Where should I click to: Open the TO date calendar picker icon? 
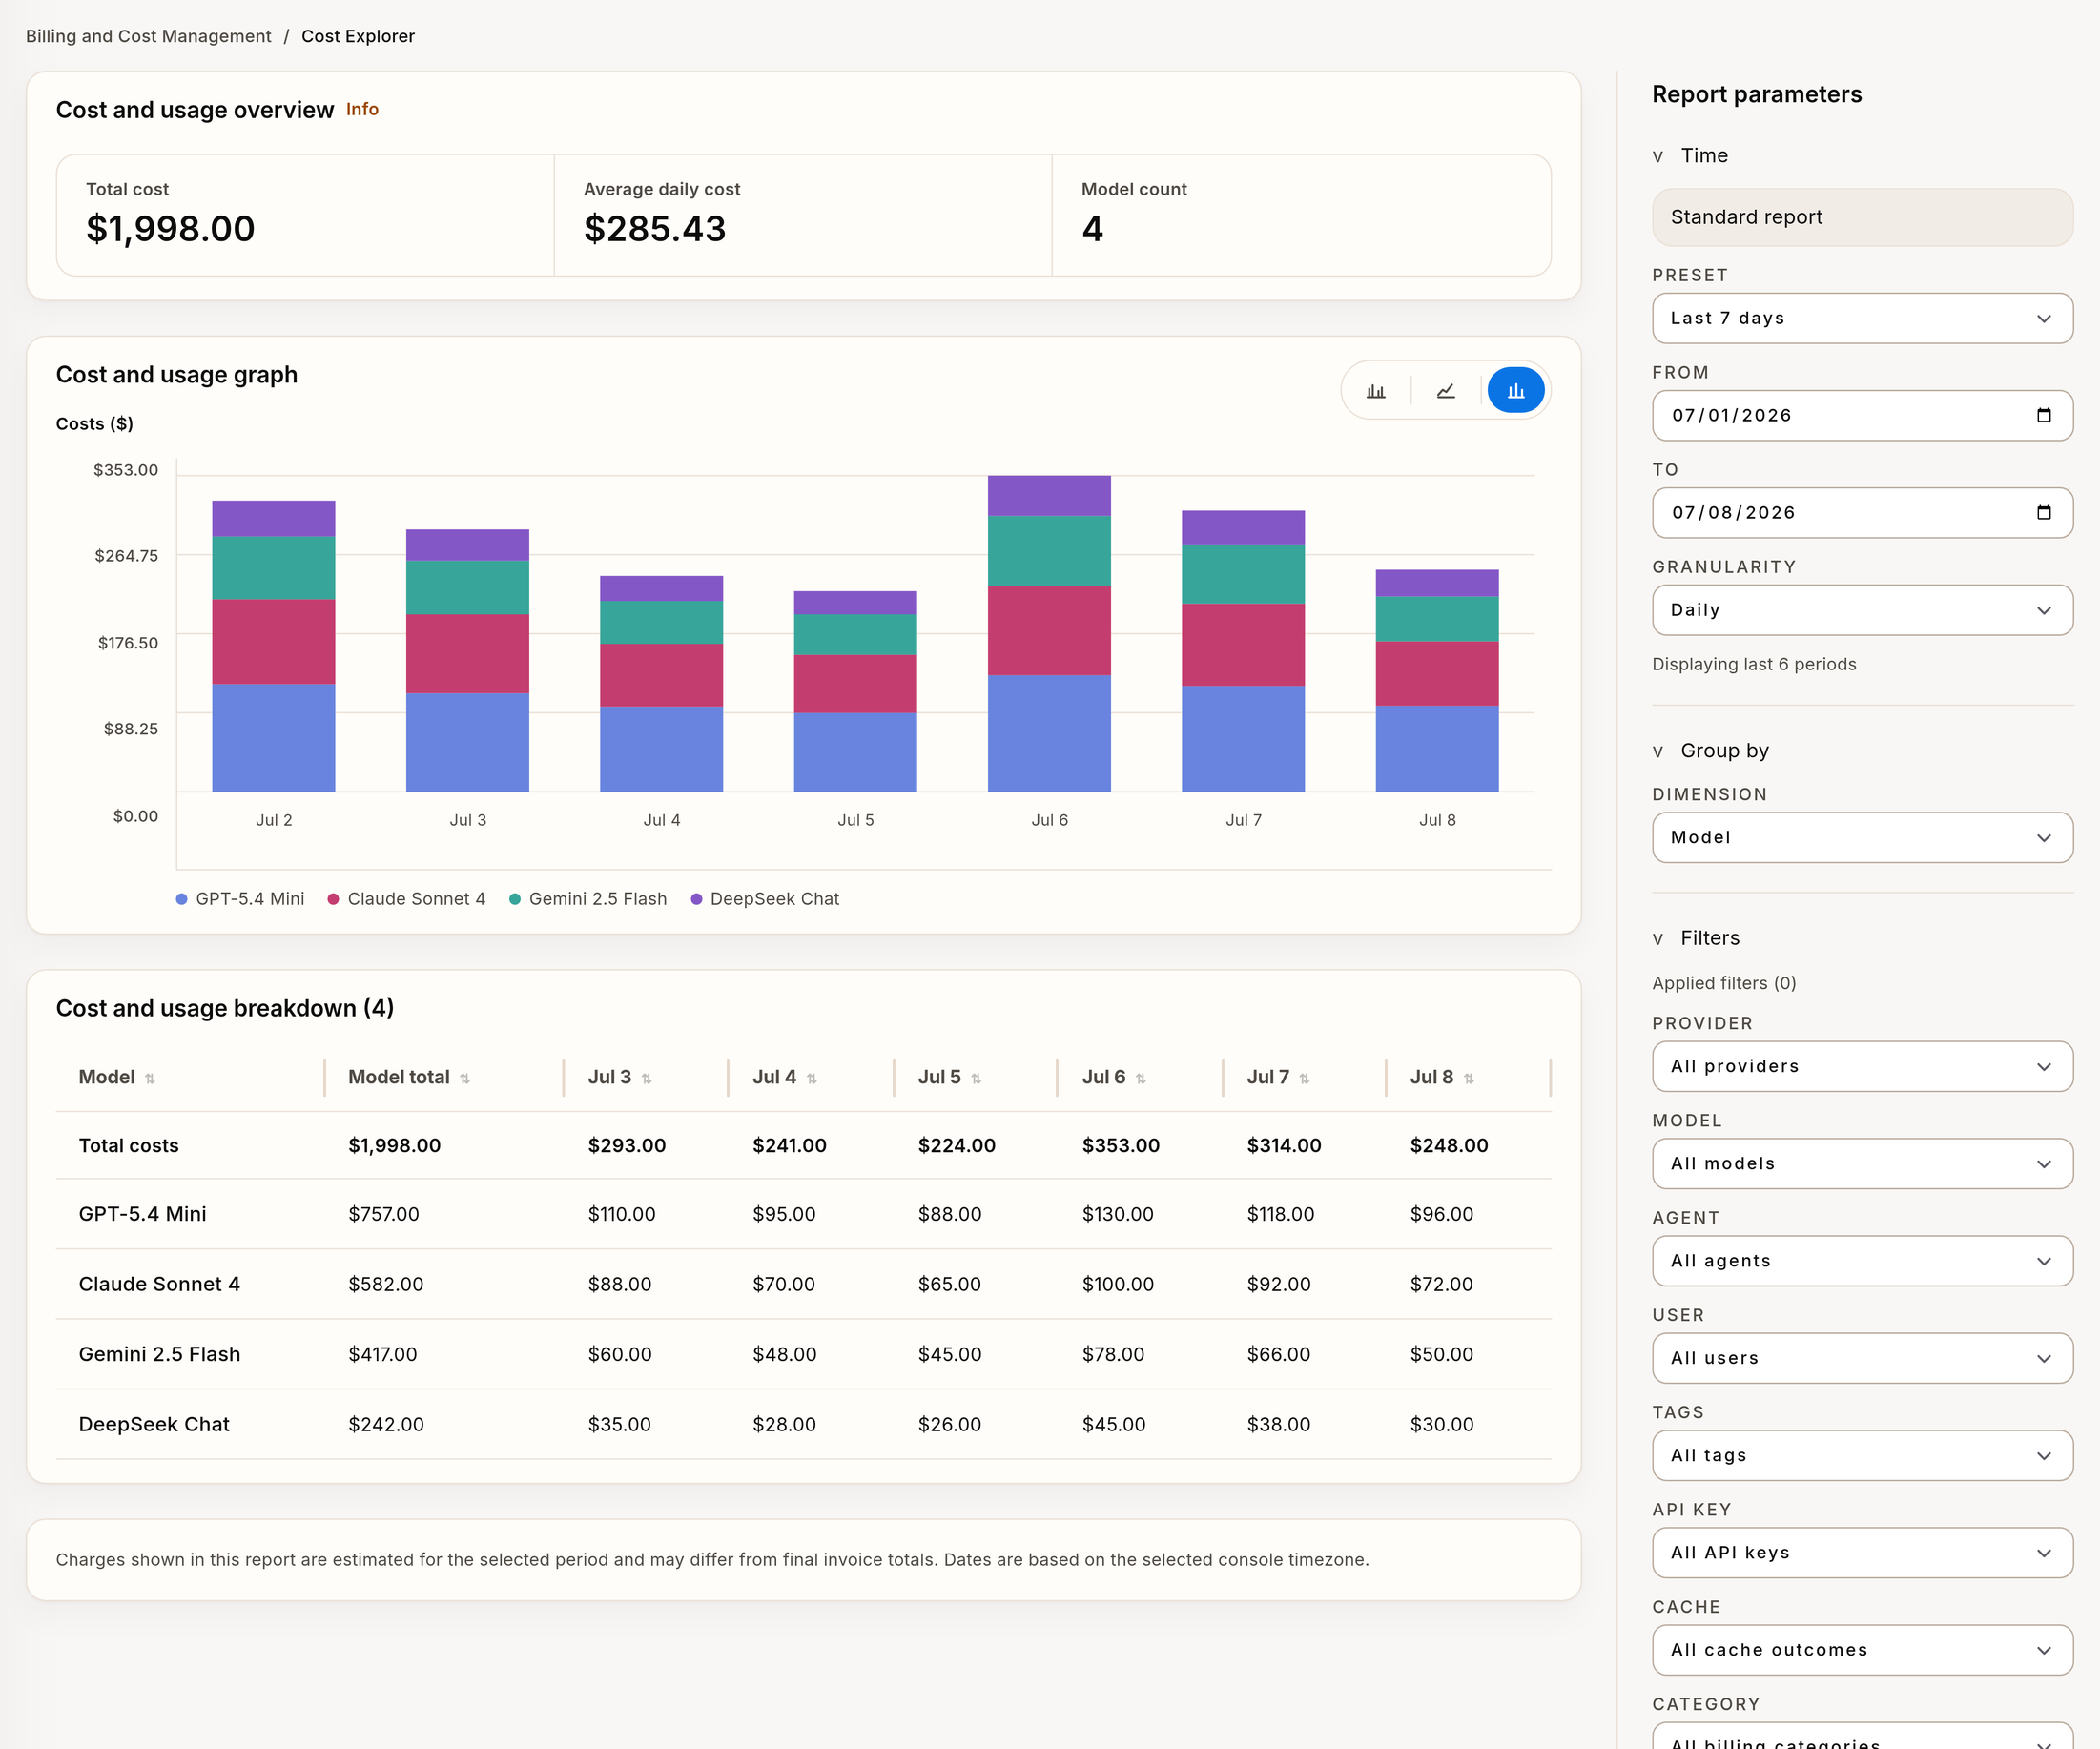click(2044, 512)
